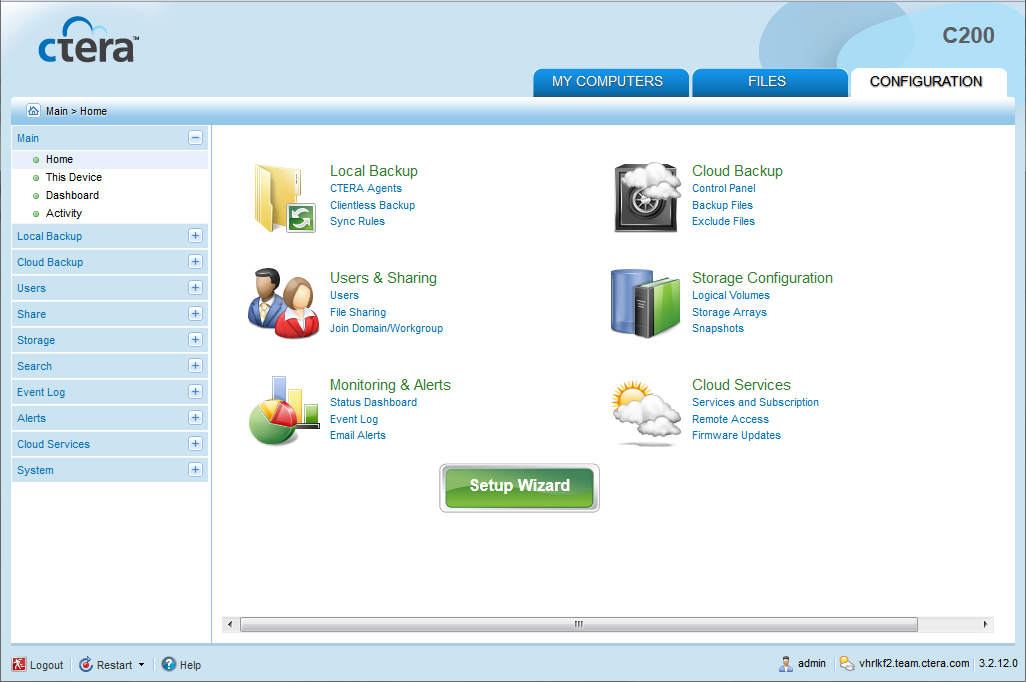Image resolution: width=1026 pixels, height=682 pixels.
Task: Launch the Setup Wizard button
Action: tap(520, 488)
